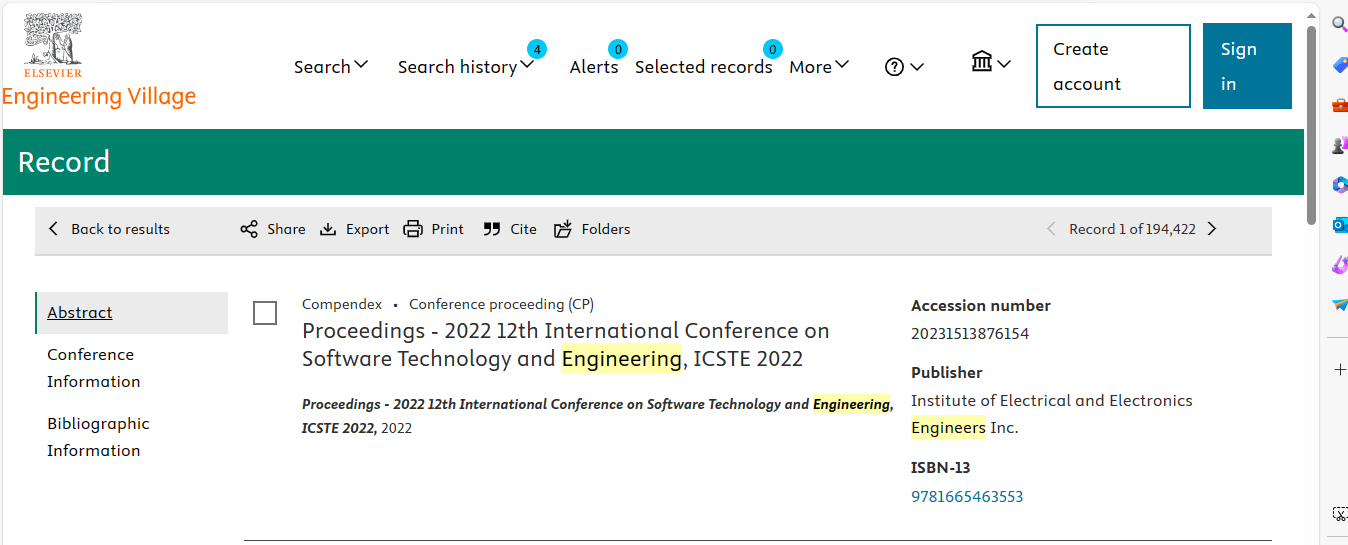Click the Sign in button
Screen dimensions: 1348x545
(1247, 66)
